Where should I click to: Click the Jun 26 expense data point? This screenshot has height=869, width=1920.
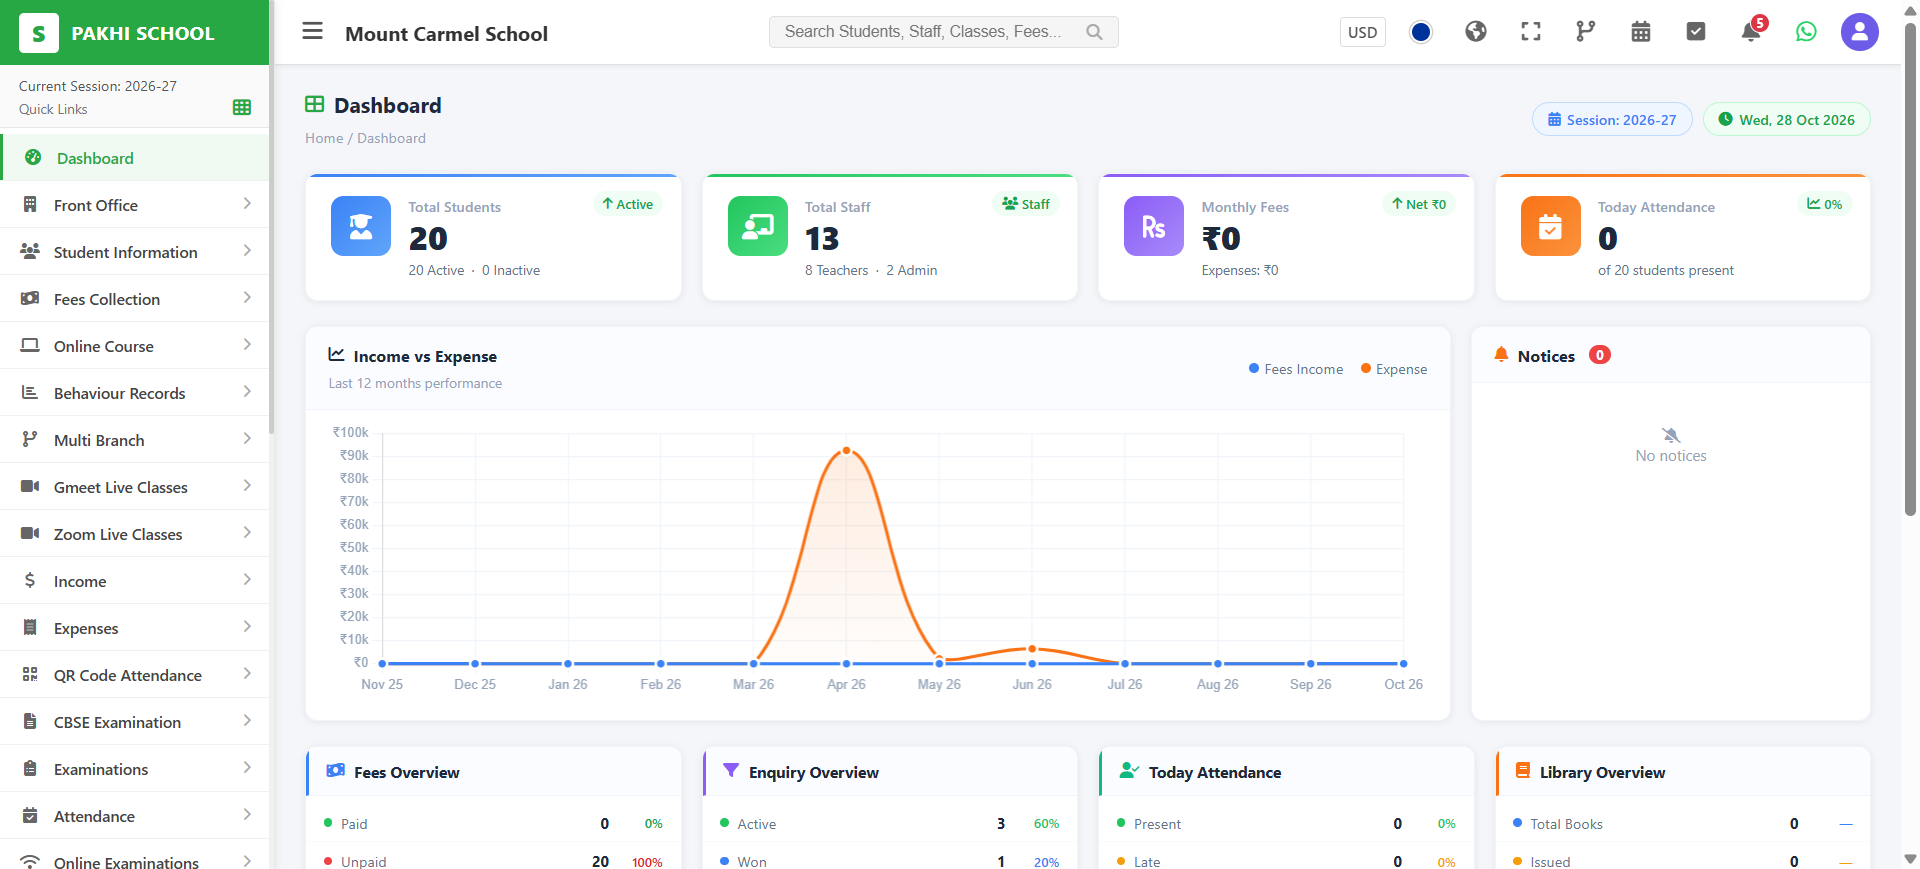tap(1032, 649)
